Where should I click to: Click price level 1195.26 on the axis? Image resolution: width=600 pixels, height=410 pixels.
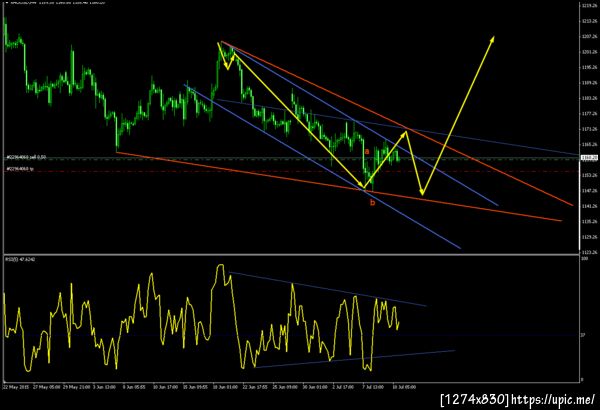pos(590,67)
